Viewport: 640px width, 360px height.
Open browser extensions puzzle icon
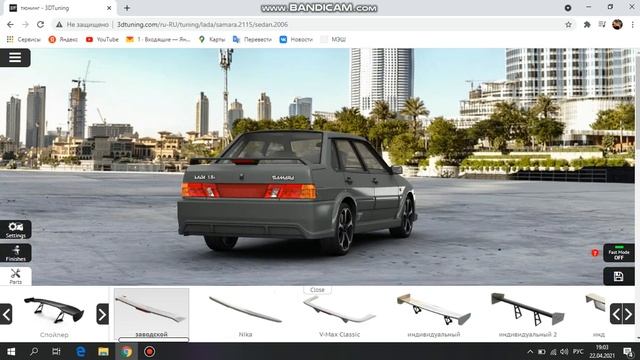[587, 24]
